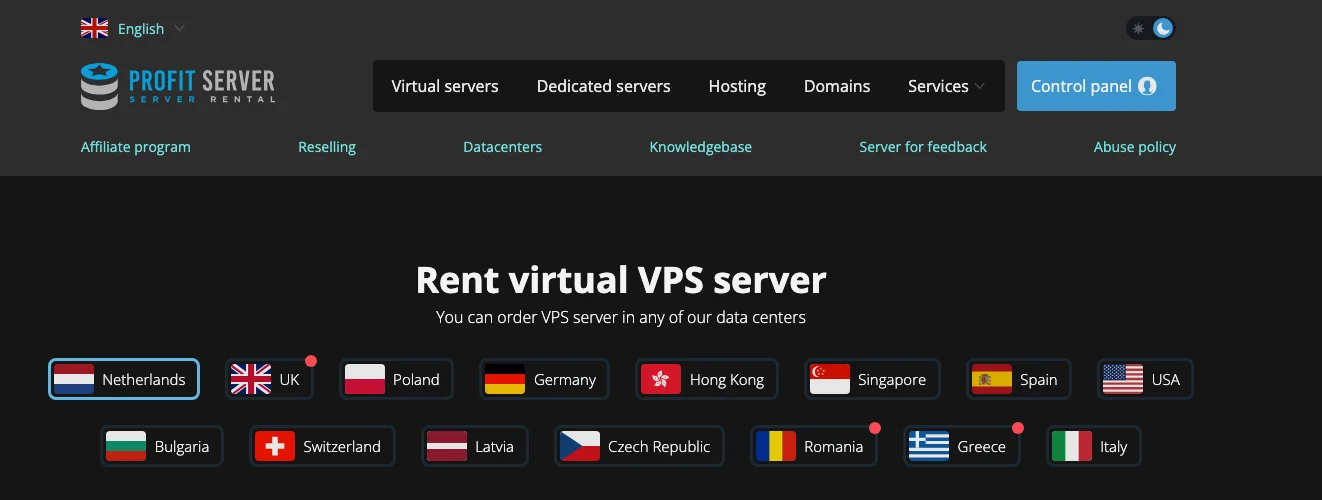Open the Control panel button
Image resolution: width=1322 pixels, height=500 pixels.
click(1096, 86)
